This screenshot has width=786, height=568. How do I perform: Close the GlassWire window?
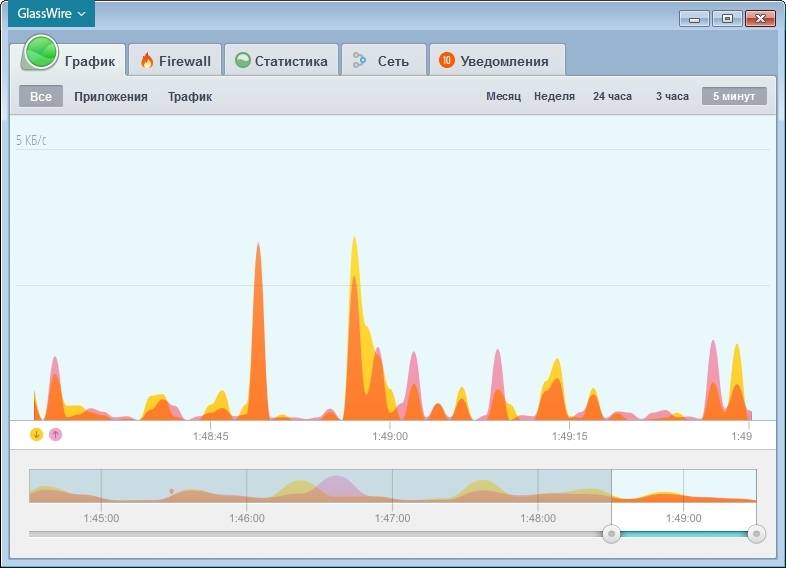click(x=760, y=19)
